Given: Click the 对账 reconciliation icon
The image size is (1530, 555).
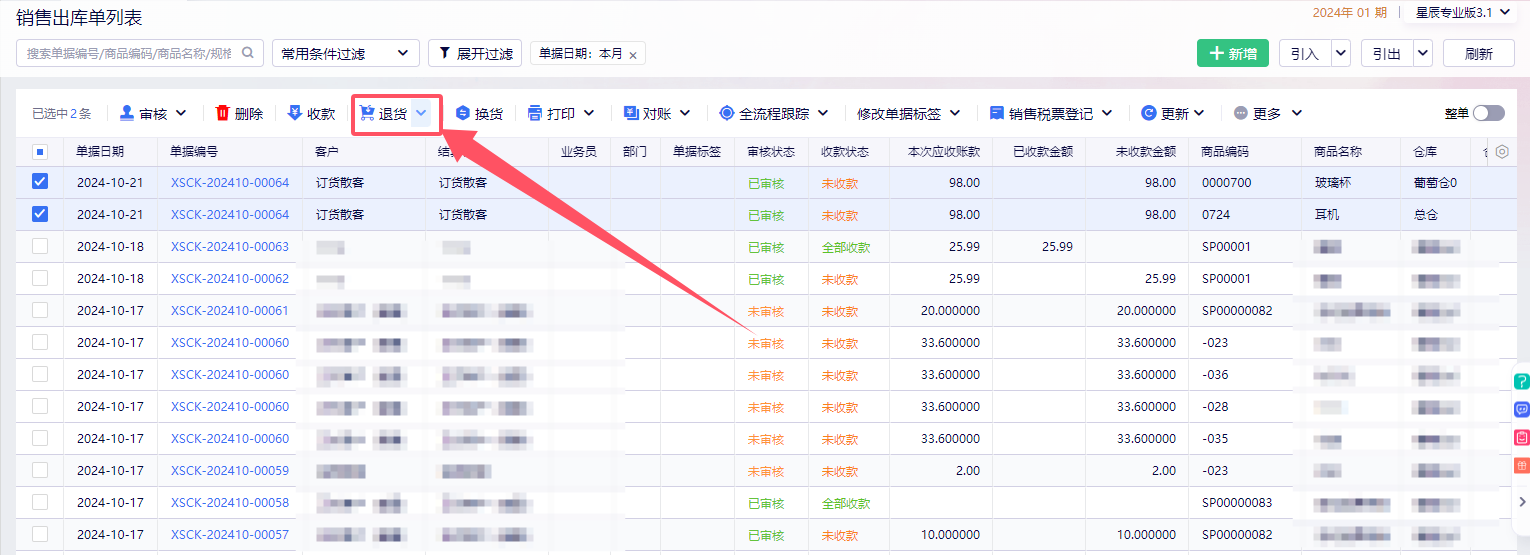Looking at the screenshot, I should tap(631, 113).
